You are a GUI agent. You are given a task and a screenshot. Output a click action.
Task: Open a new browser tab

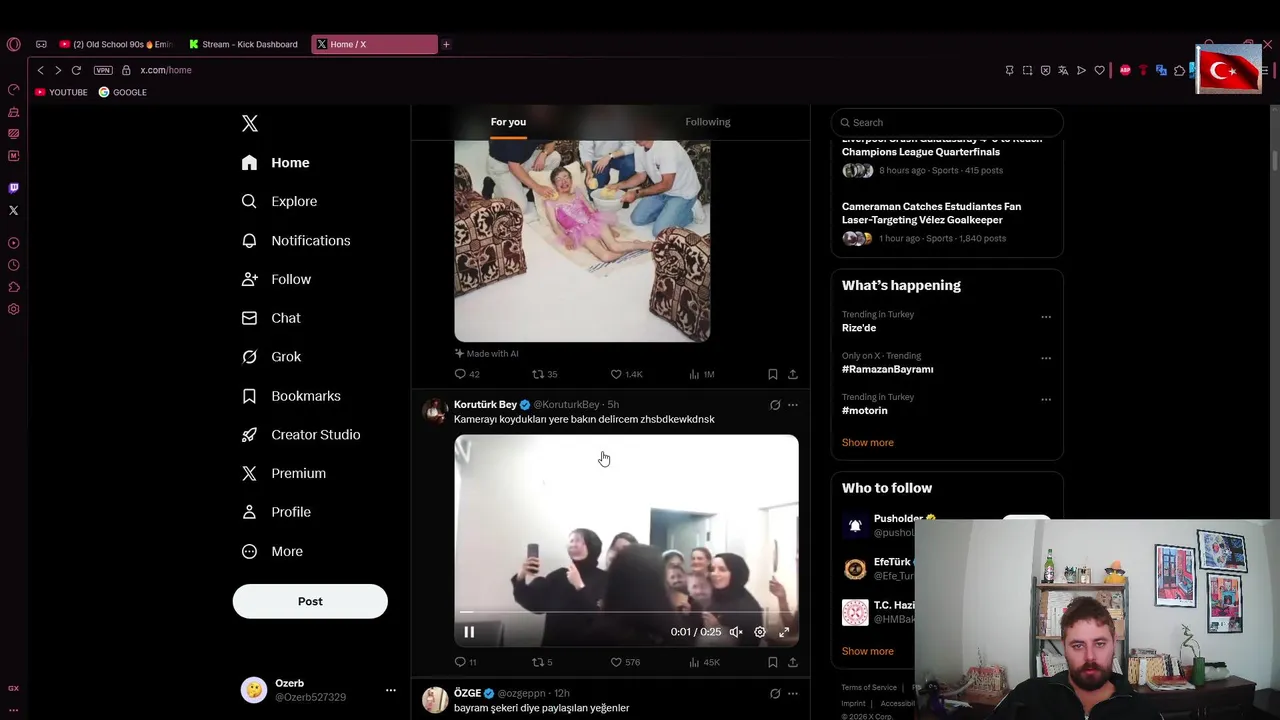[446, 44]
